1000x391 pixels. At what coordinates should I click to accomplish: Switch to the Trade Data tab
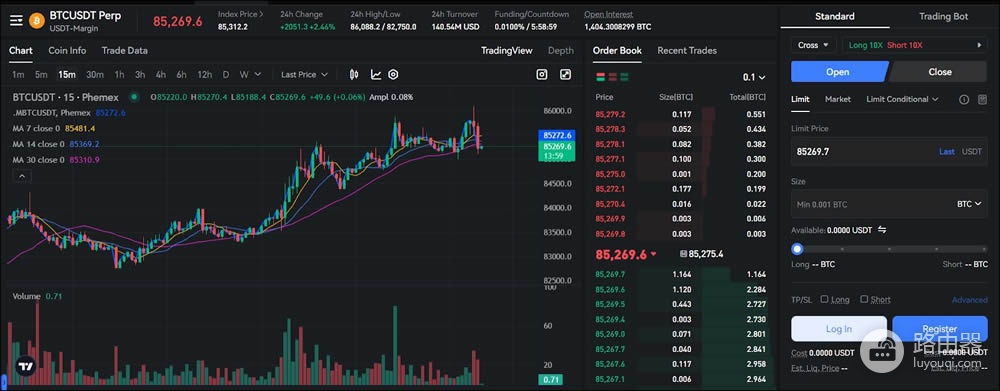[x=124, y=50]
